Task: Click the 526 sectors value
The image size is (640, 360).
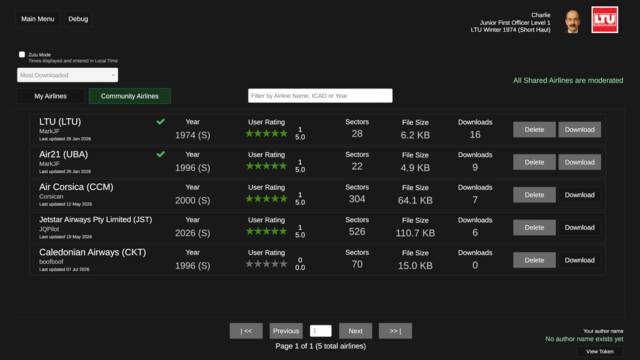Action: (x=357, y=231)
